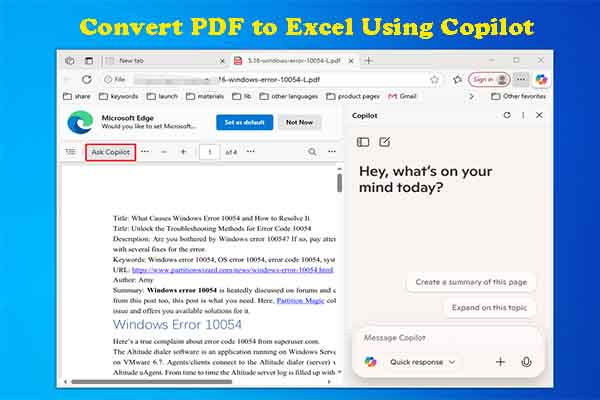This screenshot has height=400, width=600.
Task: Start a new Copilot chat icon
Action: coord(384,142)
